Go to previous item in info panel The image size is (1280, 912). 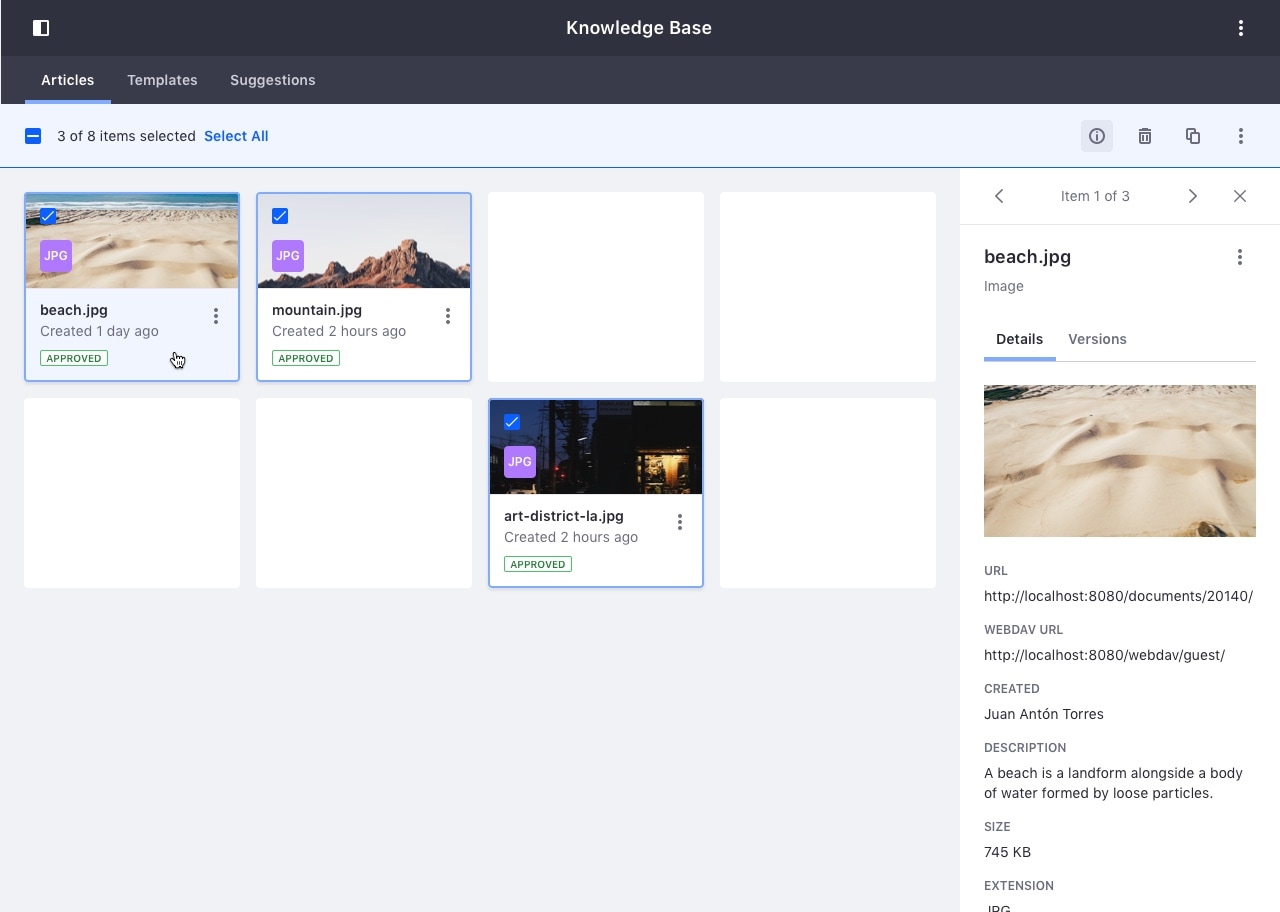pos(999,196)
